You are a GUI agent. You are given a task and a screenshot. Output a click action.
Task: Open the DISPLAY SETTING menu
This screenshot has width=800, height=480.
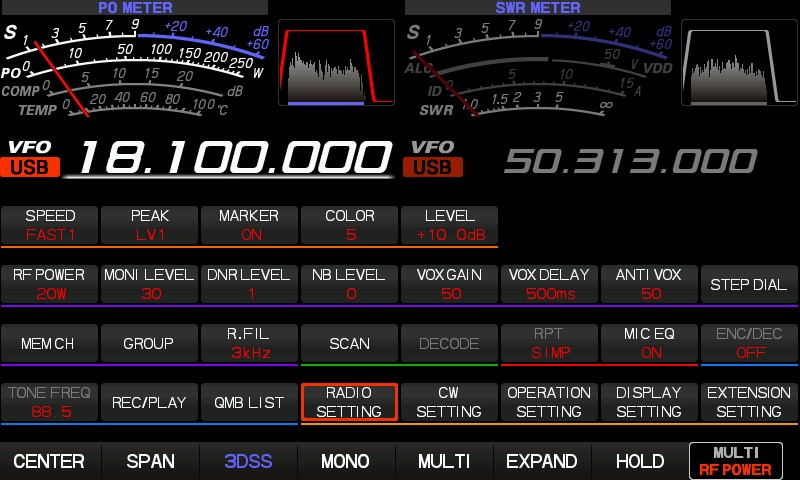(649, 402)
